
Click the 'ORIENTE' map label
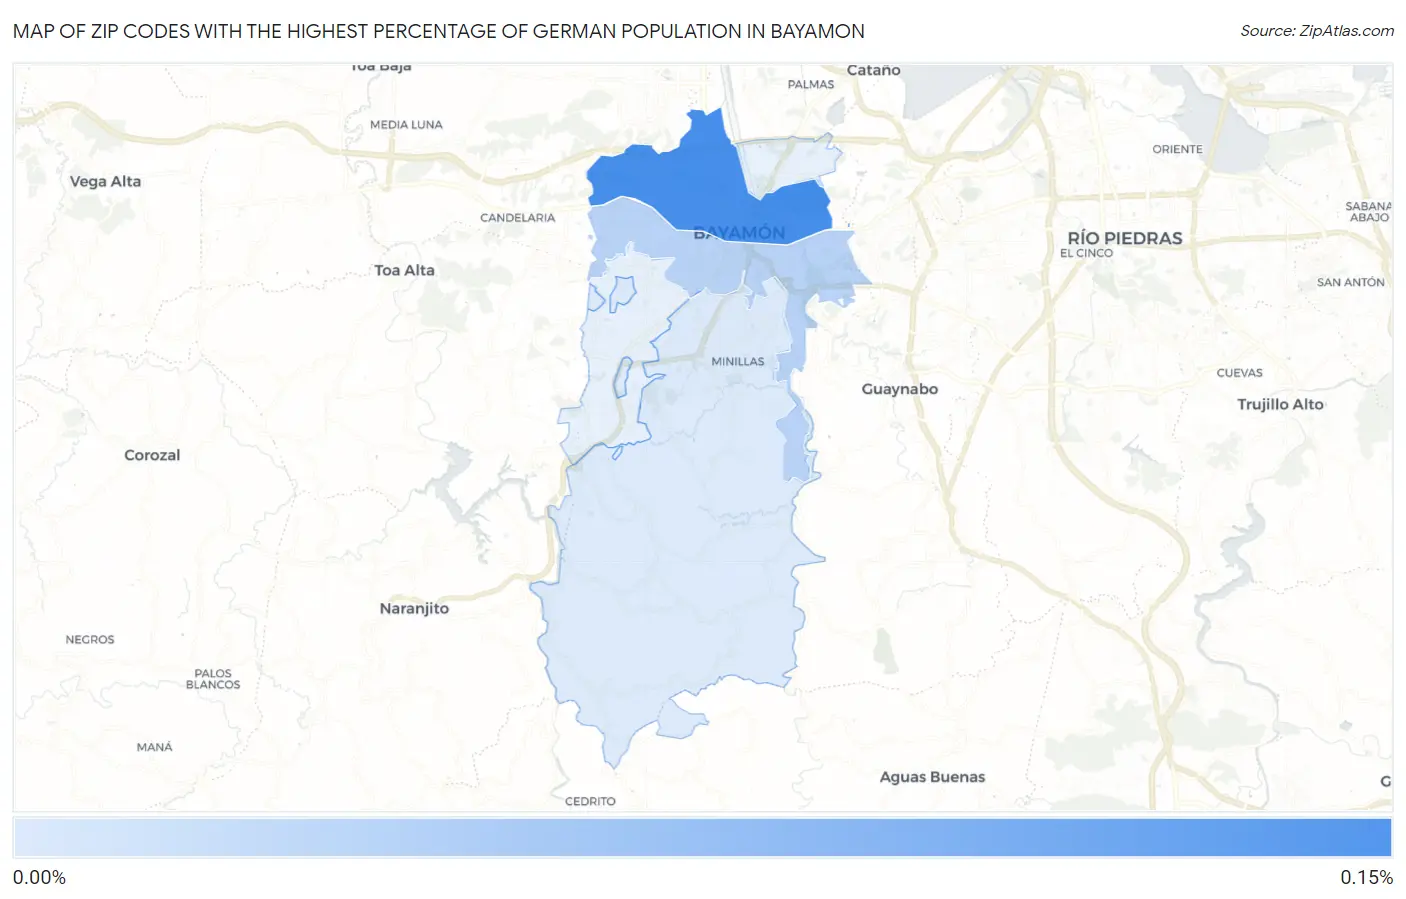click(x=1177, y=149)
